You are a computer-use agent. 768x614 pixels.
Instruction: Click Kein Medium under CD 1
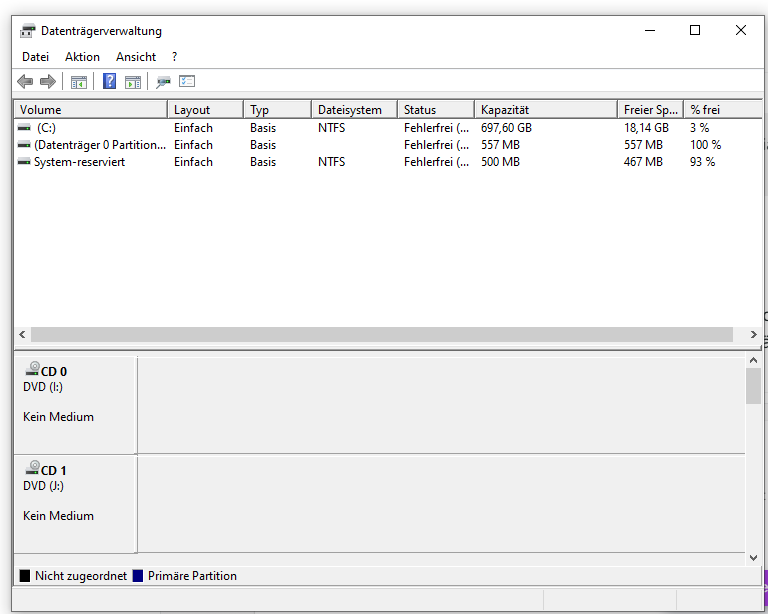(58, 516)
